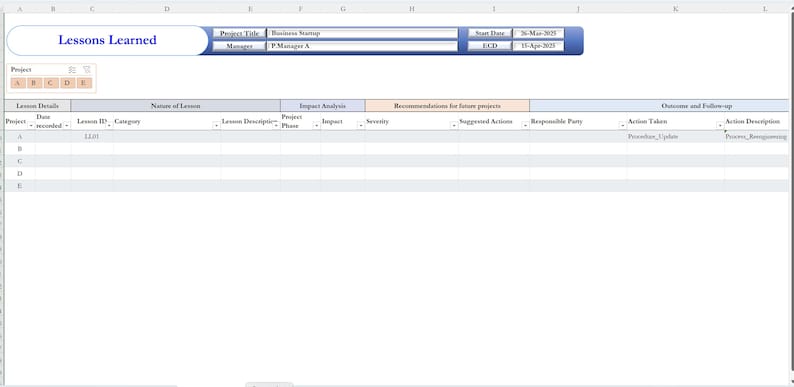The width and height of the screenshot is (794, 387).
Task: Open the Suggested Actions filter dropdown
Action: pyautogui.click(x=526, y=126)
